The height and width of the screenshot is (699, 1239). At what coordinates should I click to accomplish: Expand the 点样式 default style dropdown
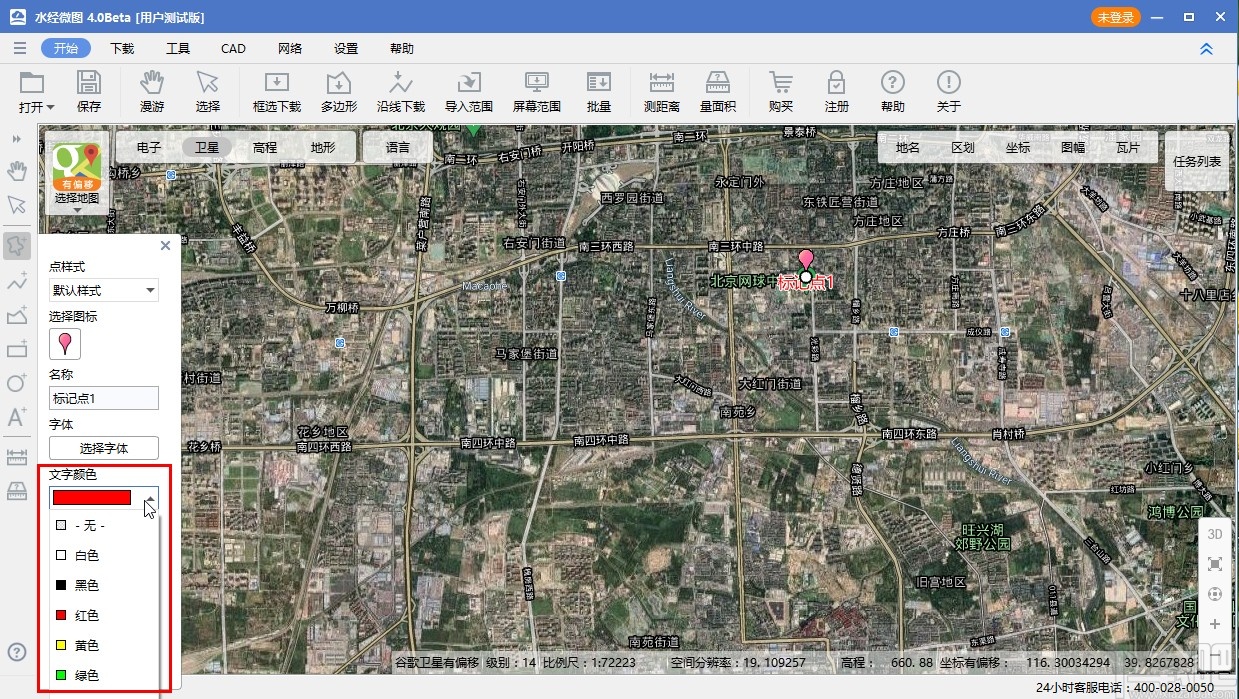(104, 291)
